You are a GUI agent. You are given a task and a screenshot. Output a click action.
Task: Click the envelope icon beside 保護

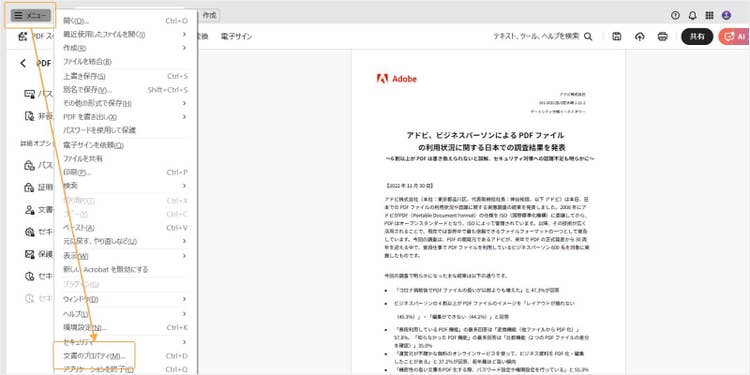30,254
